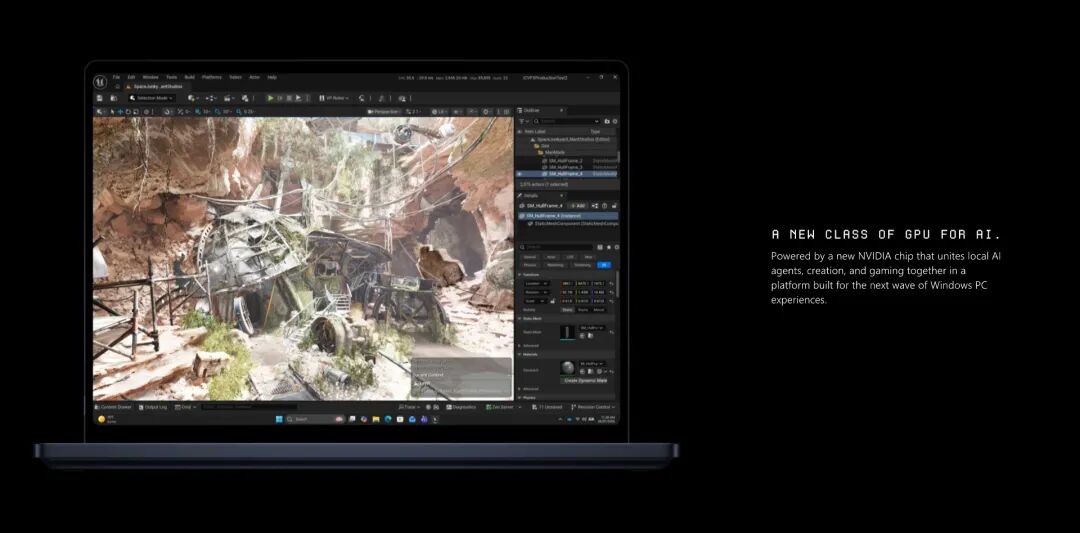Click the Unreal Engine logo icon
This screenshot has height=533, width=1080.
(x=100, y=82)
